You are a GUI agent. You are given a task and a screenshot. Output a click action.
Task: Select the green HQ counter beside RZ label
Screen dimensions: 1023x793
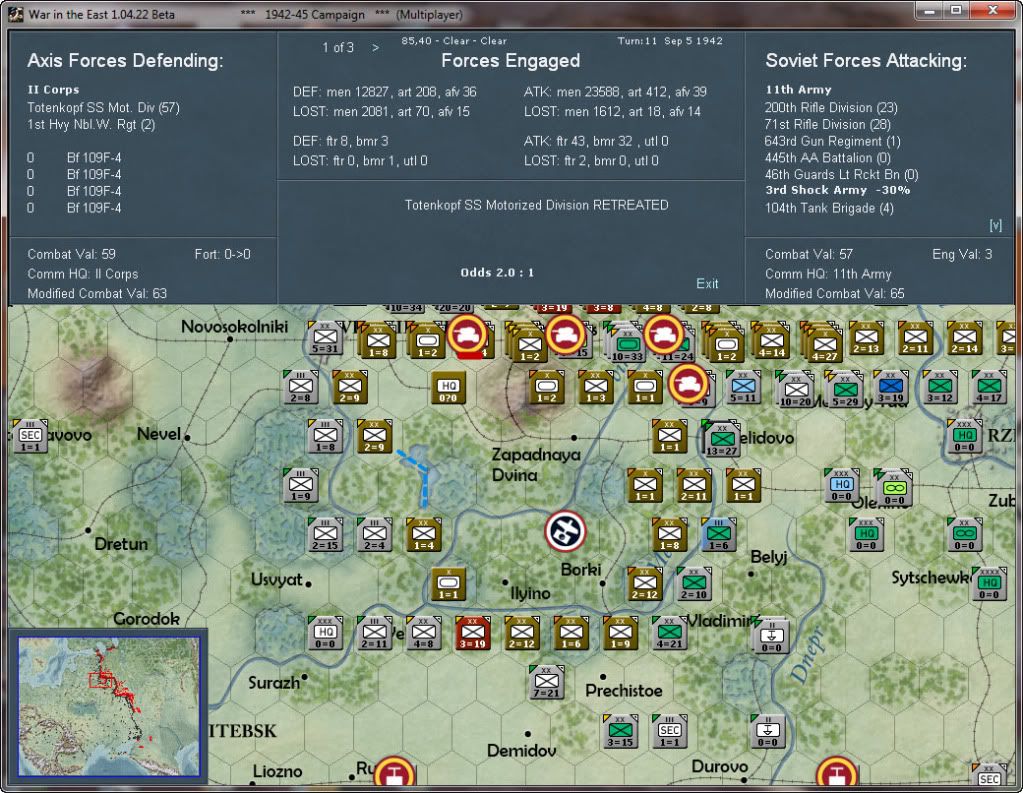coord(964,436)
